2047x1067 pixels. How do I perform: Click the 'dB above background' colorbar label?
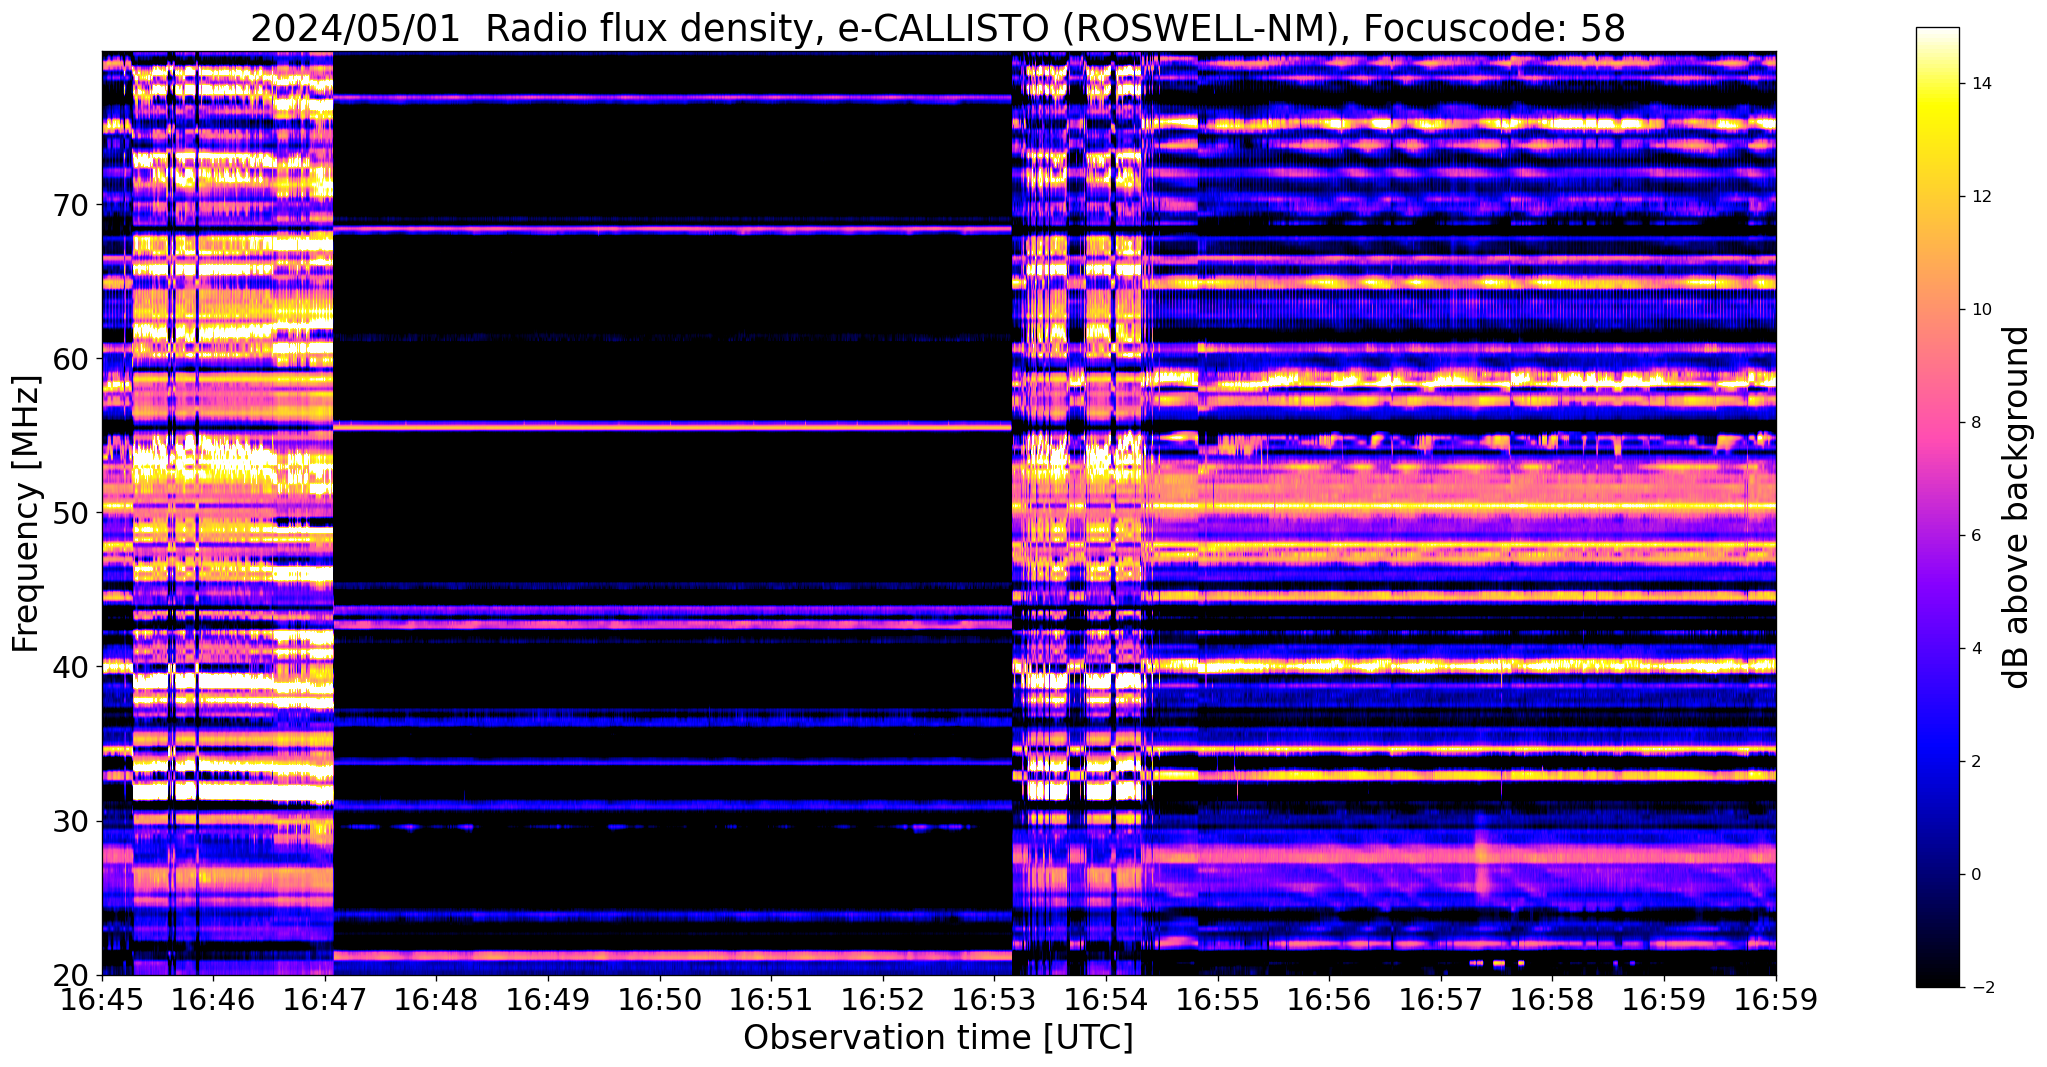(2018, 507)
